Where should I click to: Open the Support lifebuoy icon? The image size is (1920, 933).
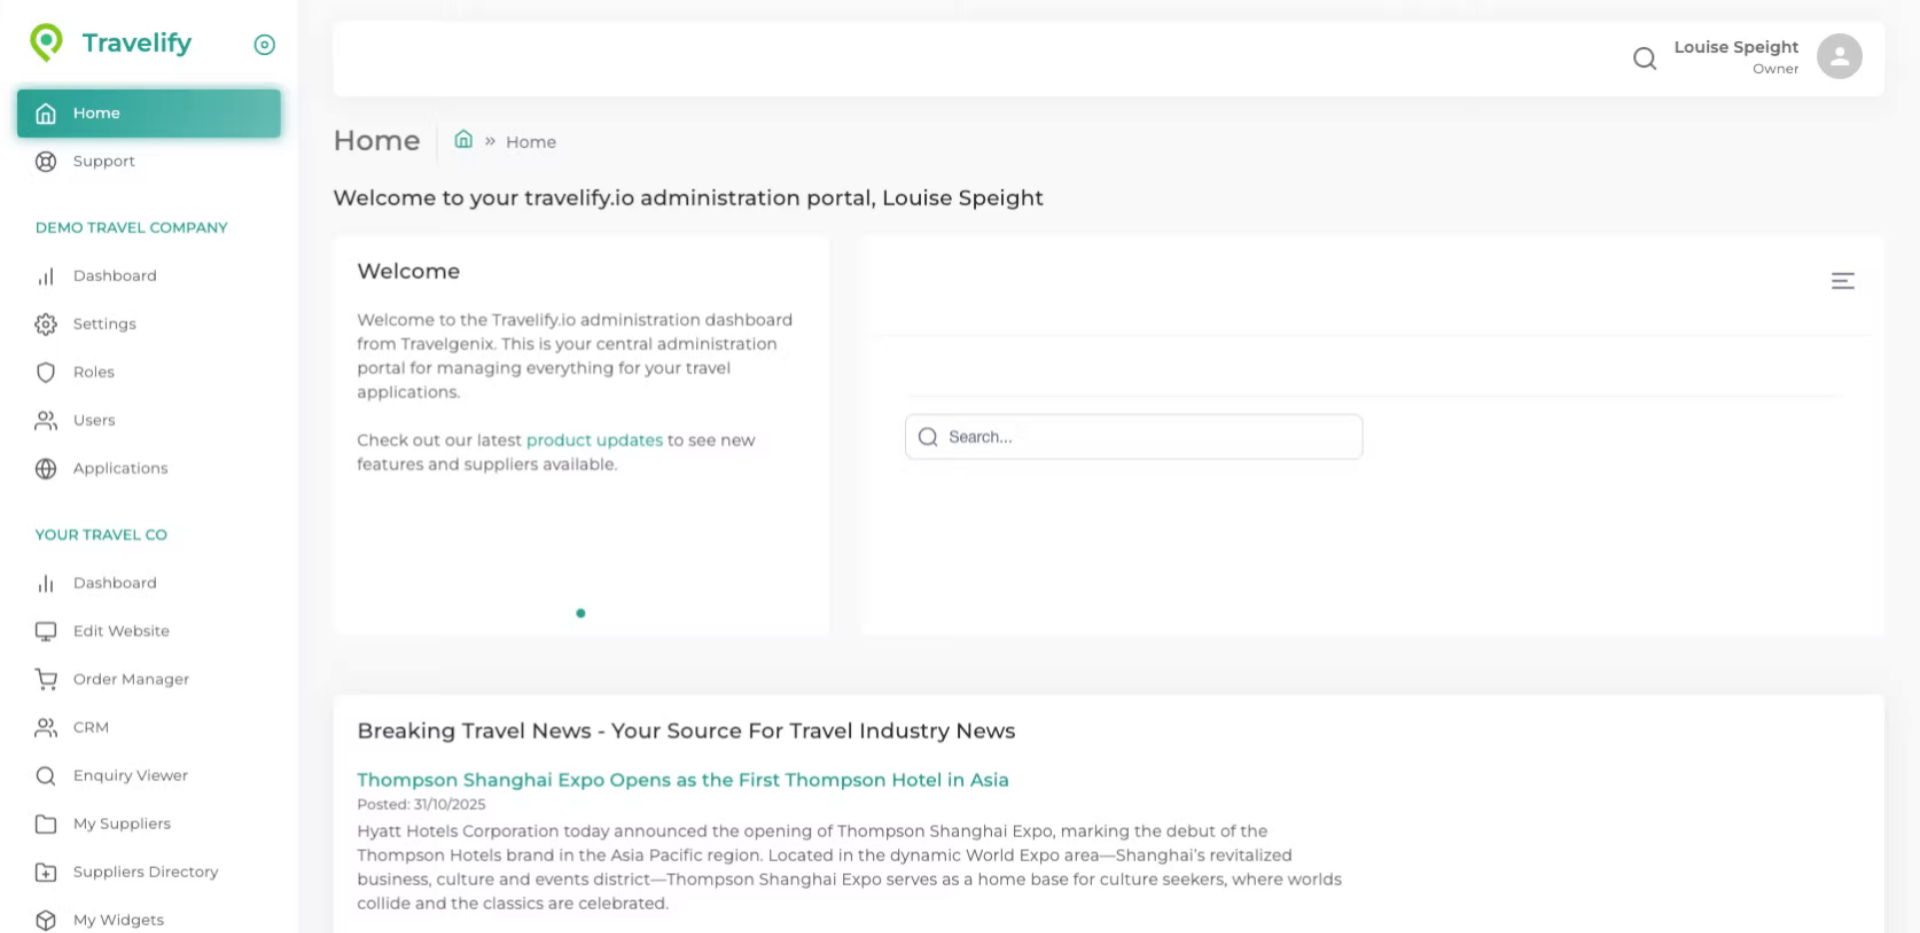(46, 161)
